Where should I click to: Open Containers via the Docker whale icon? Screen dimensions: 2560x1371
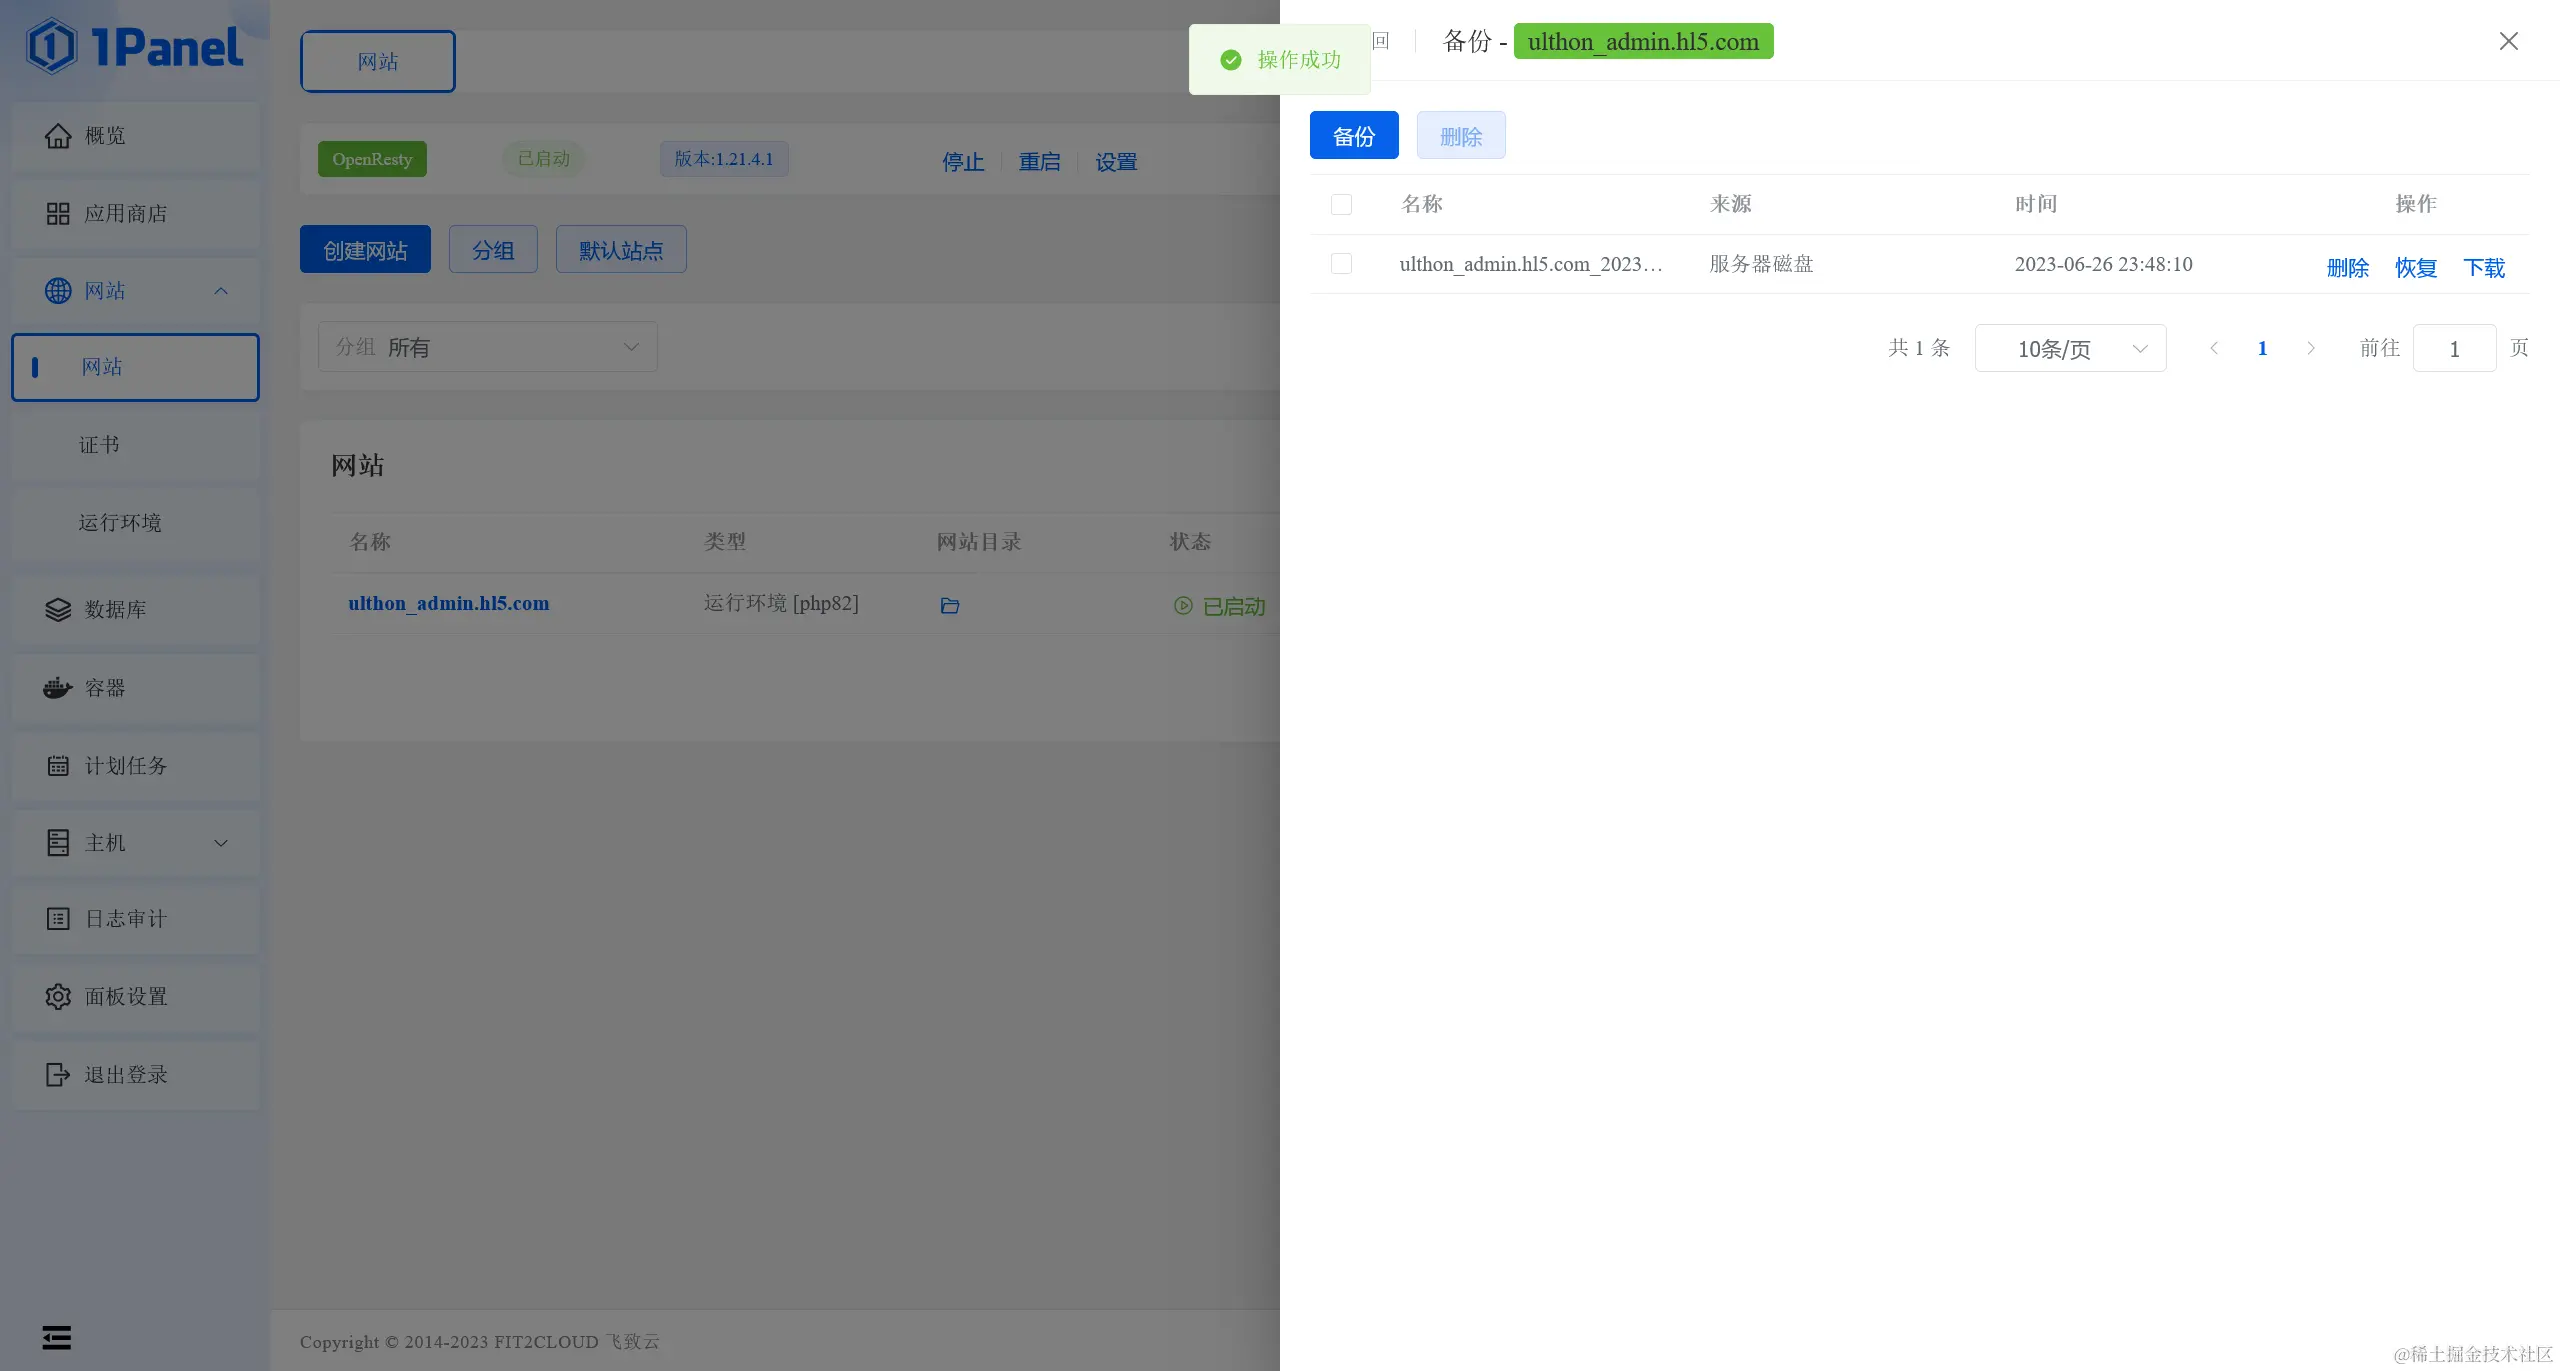click(x=58, y=688)
